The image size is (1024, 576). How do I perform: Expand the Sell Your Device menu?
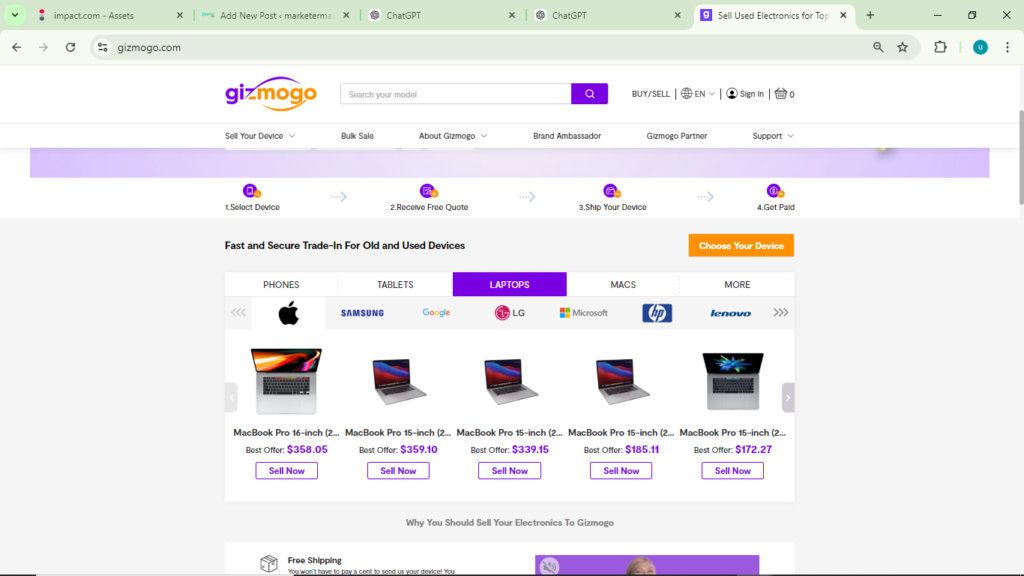coord(260,136)
